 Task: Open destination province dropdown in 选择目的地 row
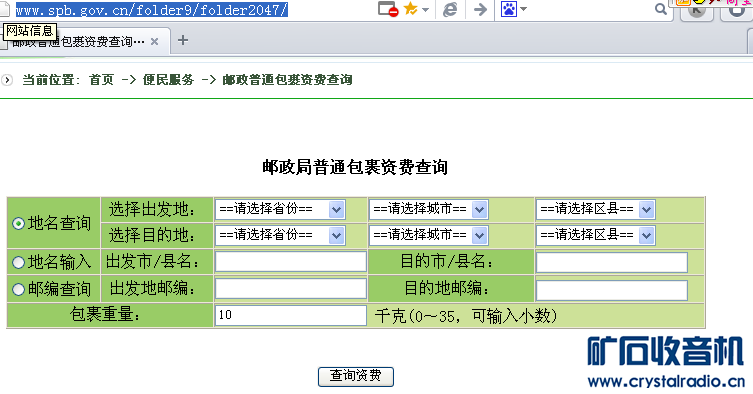click(280, 235)
